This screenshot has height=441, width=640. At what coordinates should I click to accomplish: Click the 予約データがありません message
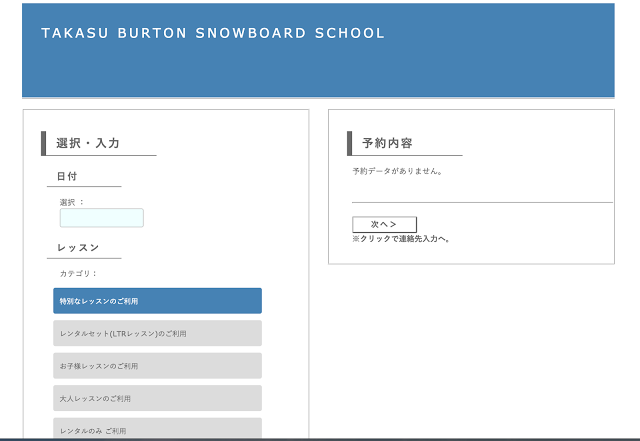click(397, 171)
